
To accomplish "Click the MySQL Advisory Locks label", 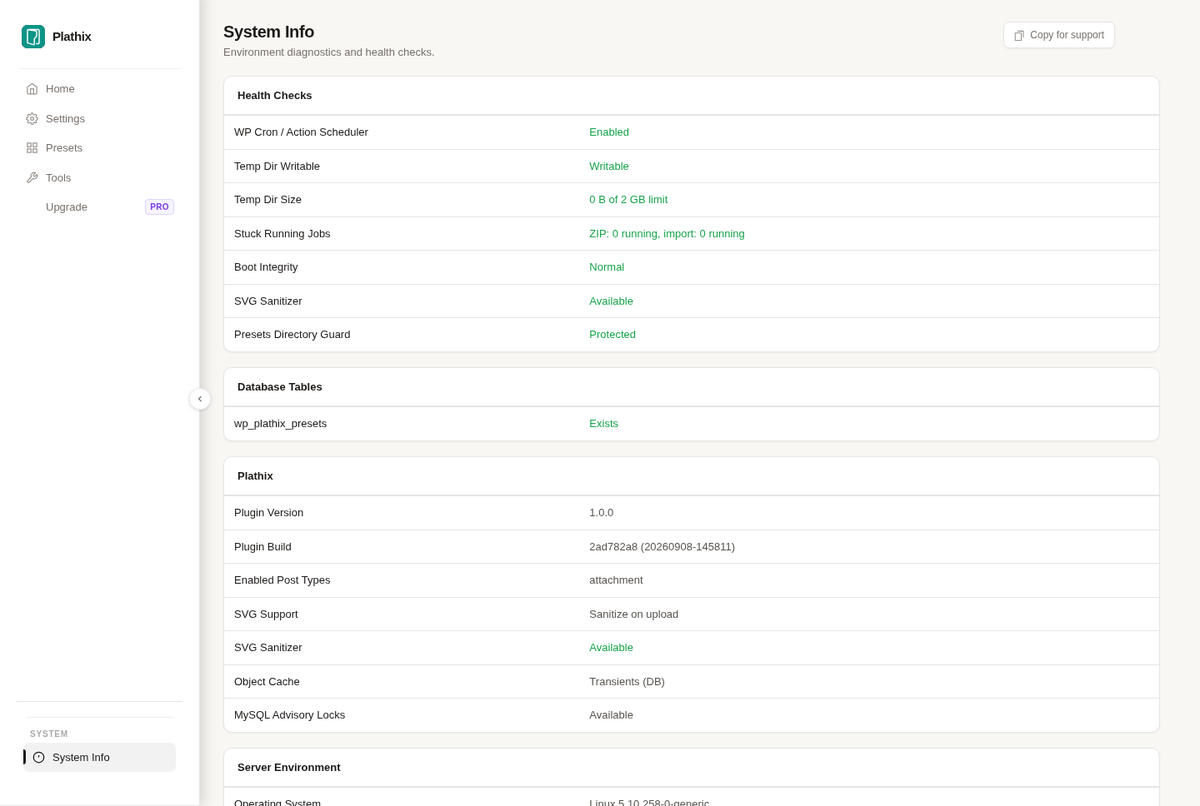I will 290,715.
